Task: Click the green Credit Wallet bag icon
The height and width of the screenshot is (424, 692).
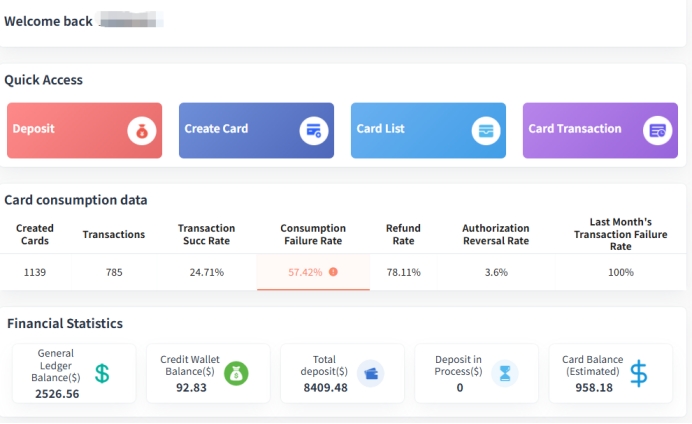Action: [x=236, y=373]
